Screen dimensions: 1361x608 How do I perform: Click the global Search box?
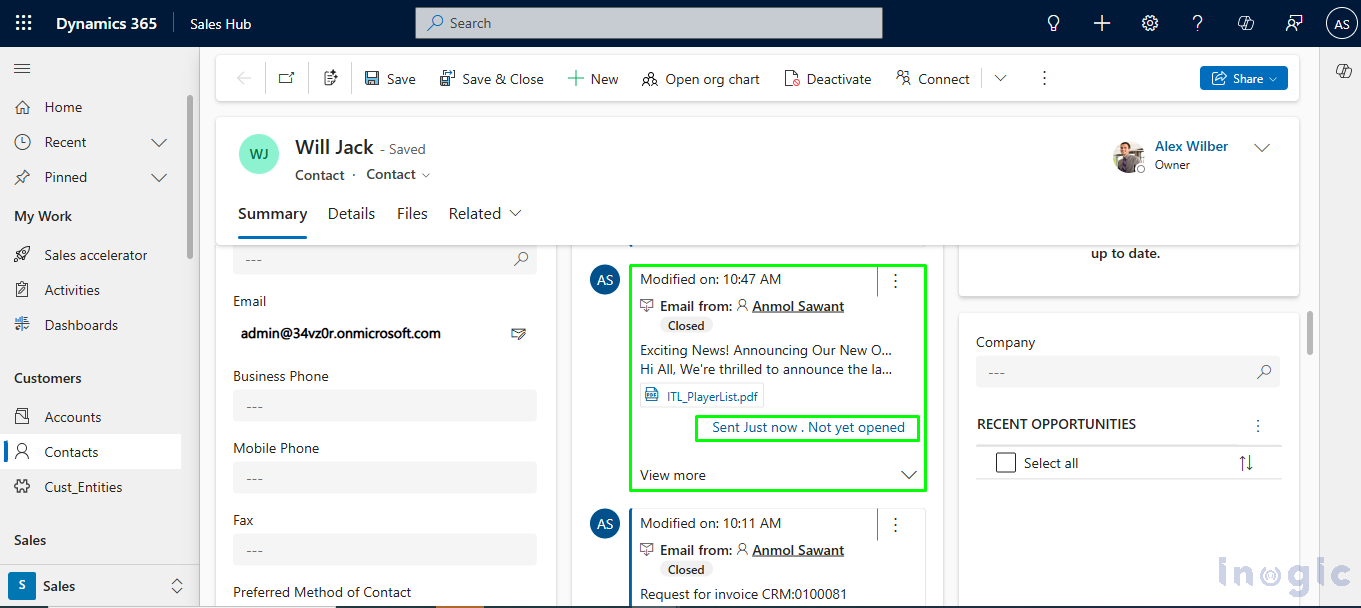649,23
